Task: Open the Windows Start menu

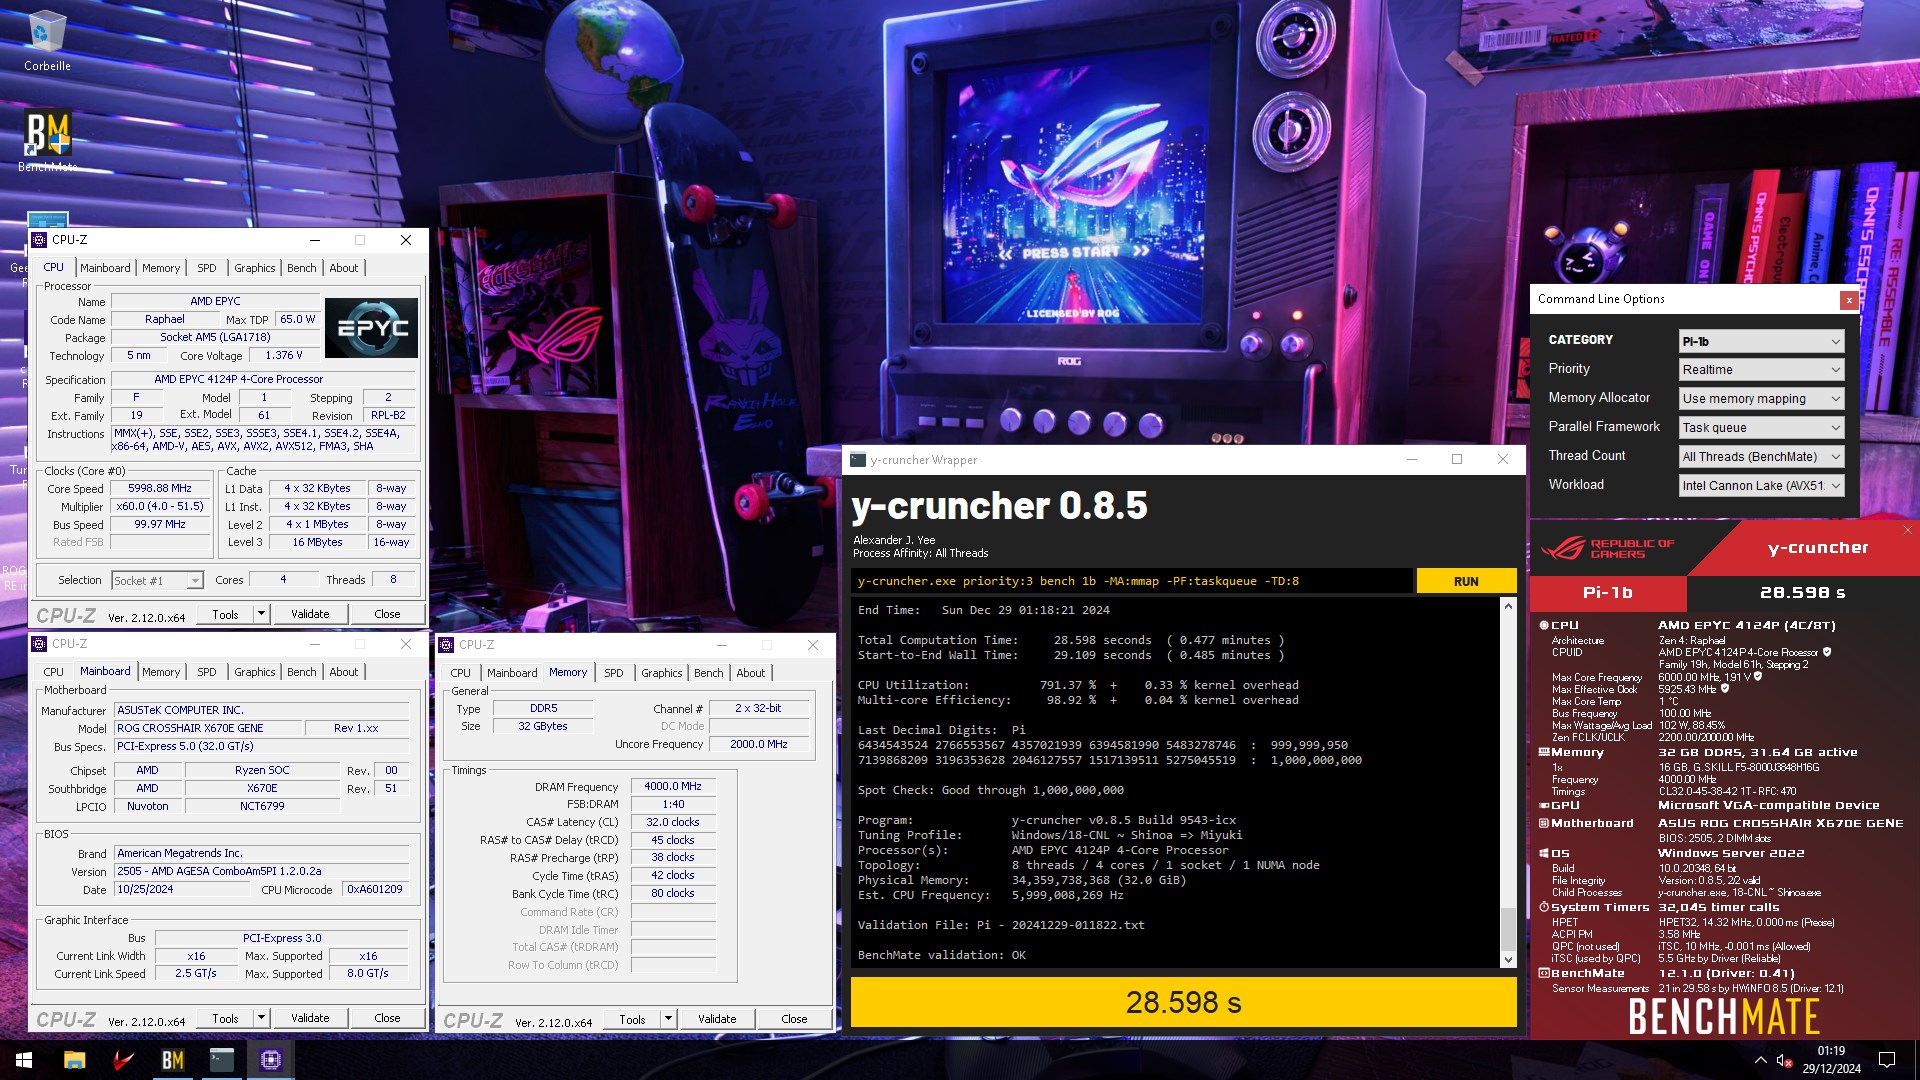Action: tap(24, 1060)
